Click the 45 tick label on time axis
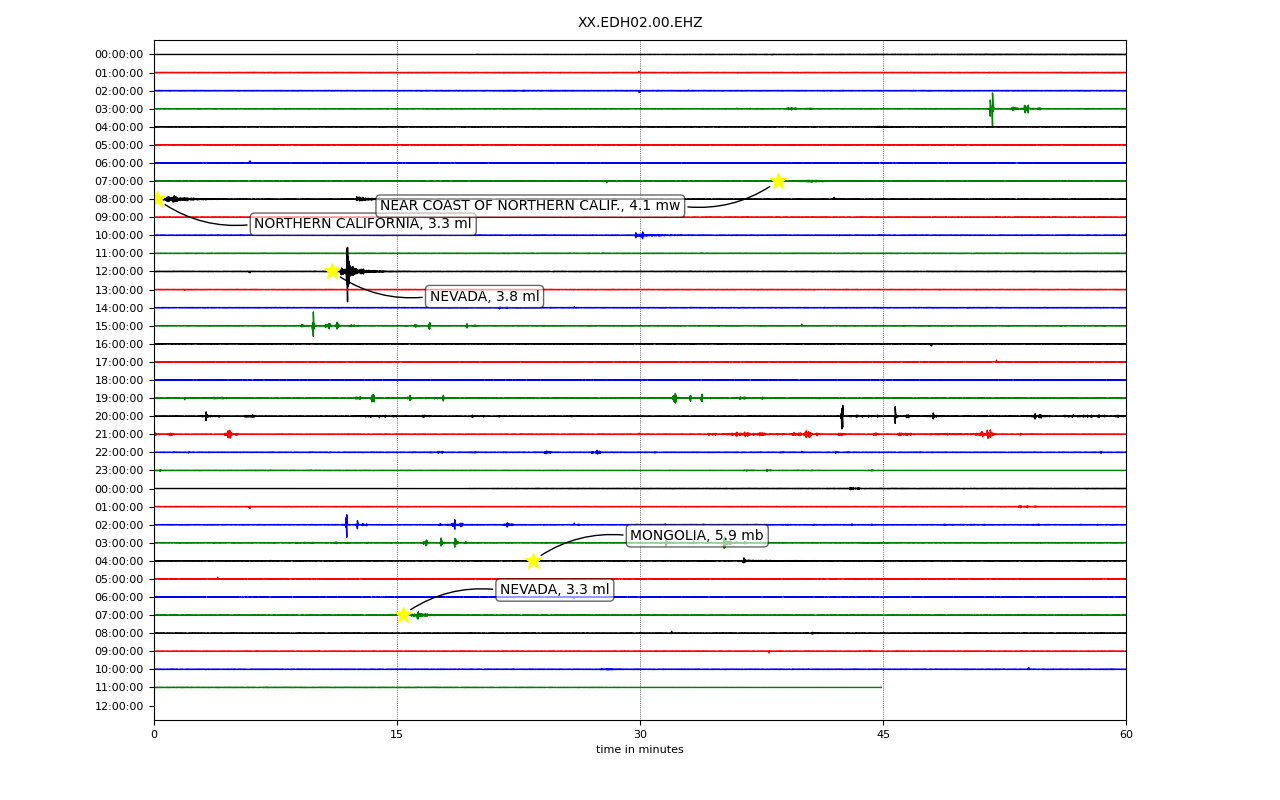 pyautogui.click(x=883, y=735)
